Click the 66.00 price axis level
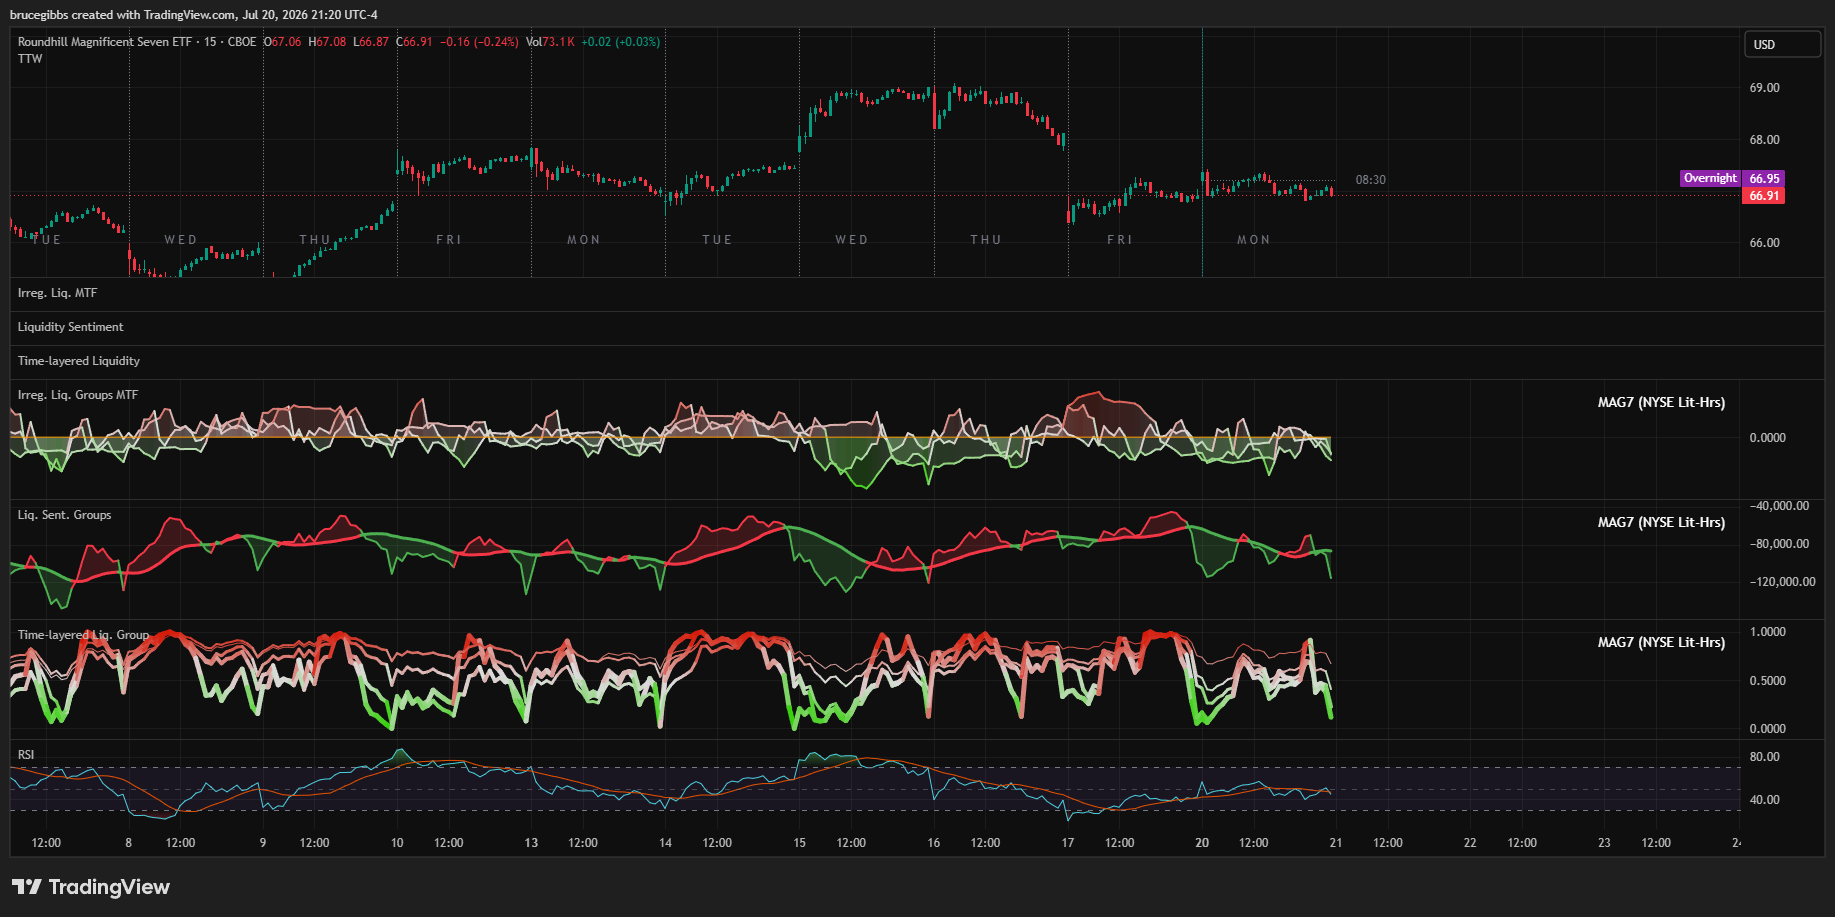 pyautogui.click(x=1764, y=243)
